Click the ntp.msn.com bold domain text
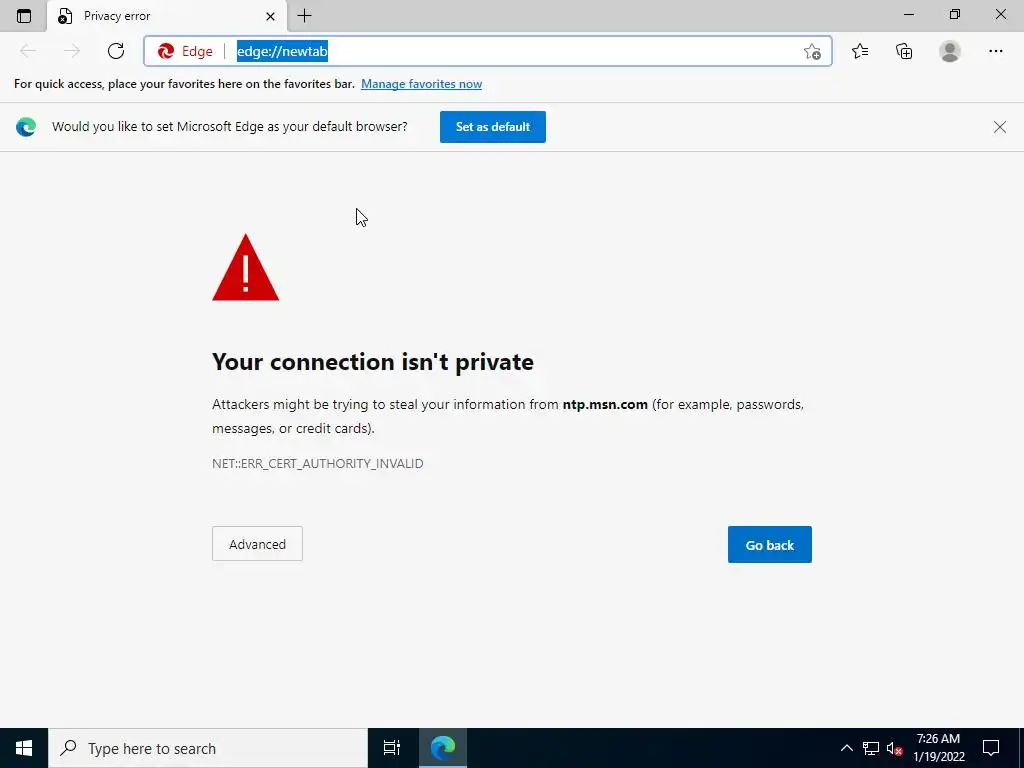The image size is (1024, 768). [605, 404]
